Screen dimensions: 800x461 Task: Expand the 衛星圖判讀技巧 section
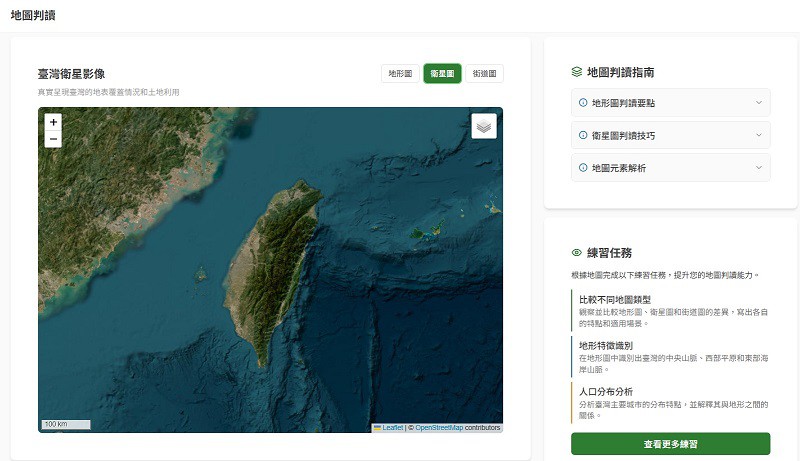click(x=670, y=135)
